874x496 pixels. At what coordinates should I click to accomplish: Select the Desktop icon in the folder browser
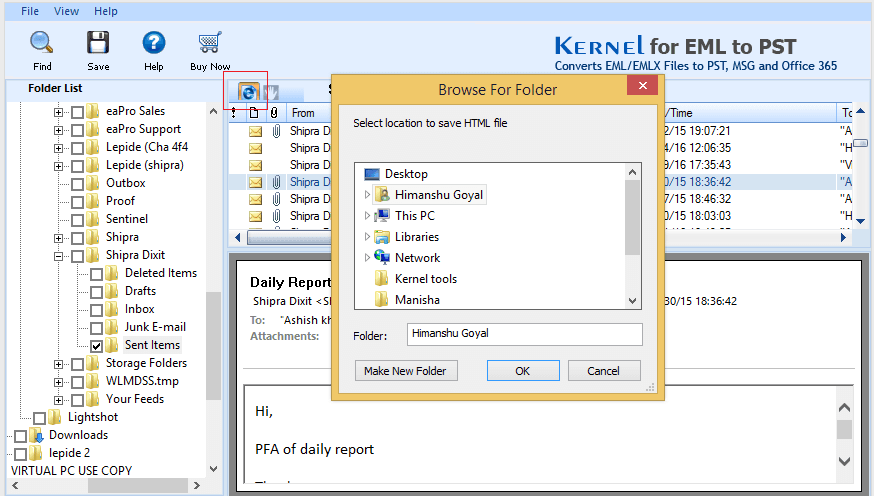pyautogui.click(x=372, y=174)
